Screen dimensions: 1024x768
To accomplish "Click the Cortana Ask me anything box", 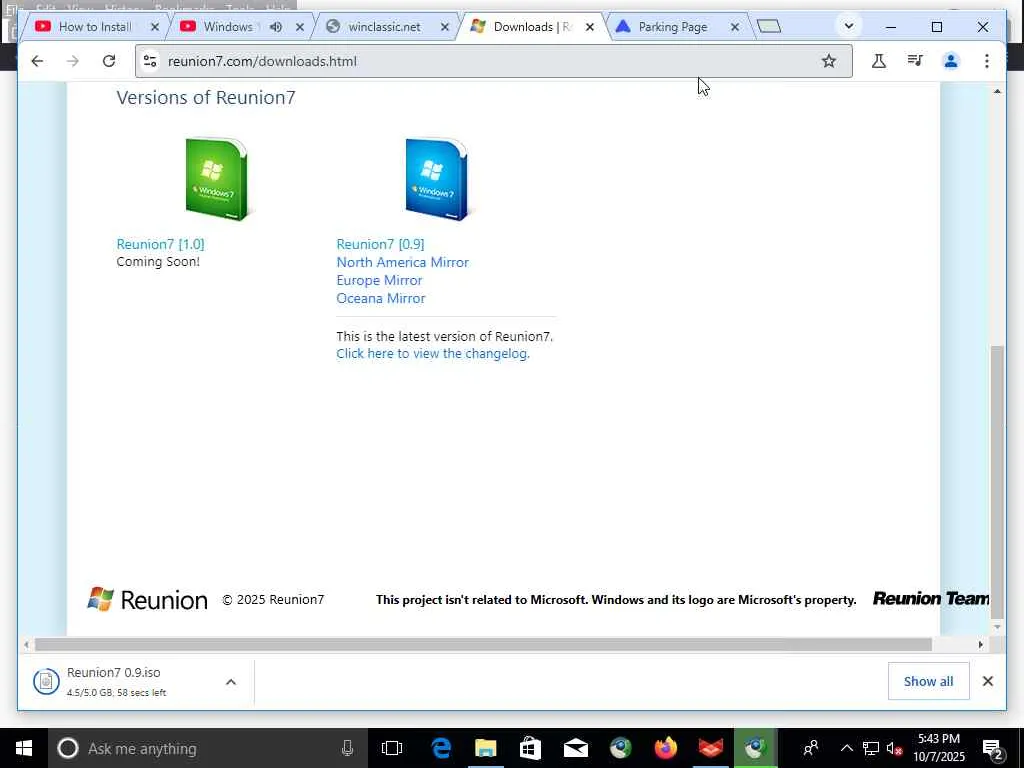I will pyautogui.click(x=208, y=748).
